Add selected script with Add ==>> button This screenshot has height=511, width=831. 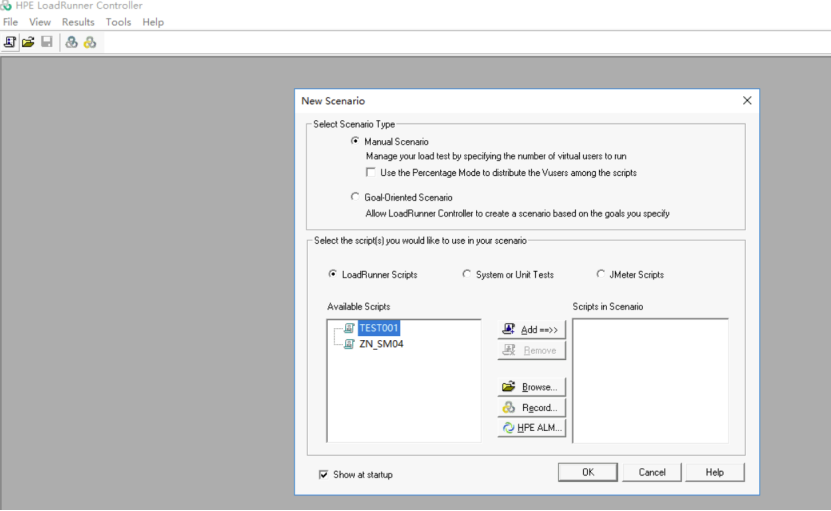pyautogui.click(x=532, y=330)
